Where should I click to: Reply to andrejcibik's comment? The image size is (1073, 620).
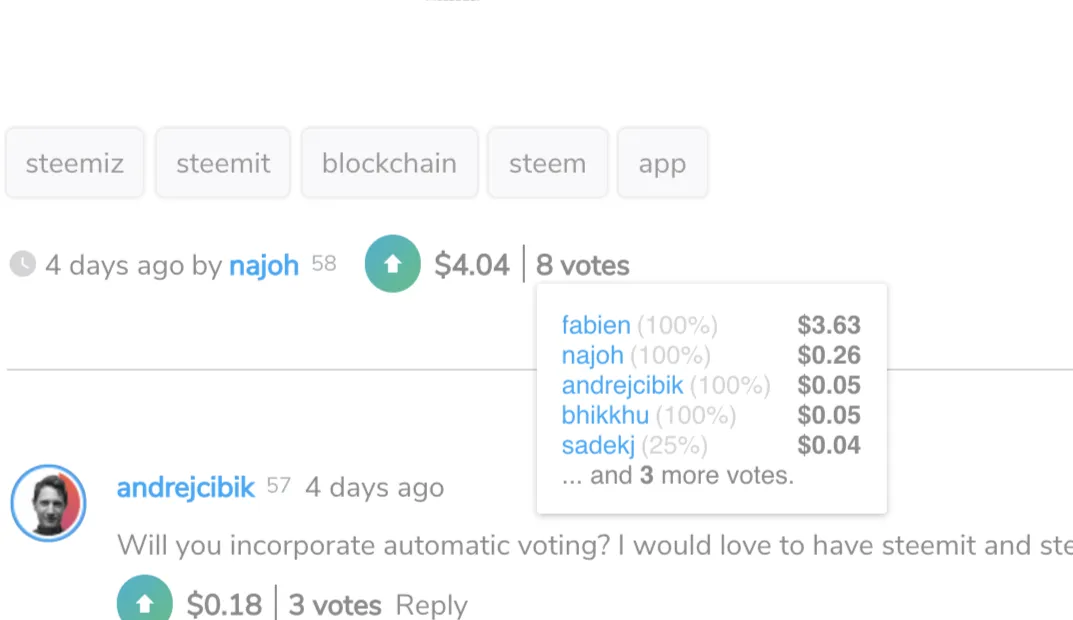431,606
